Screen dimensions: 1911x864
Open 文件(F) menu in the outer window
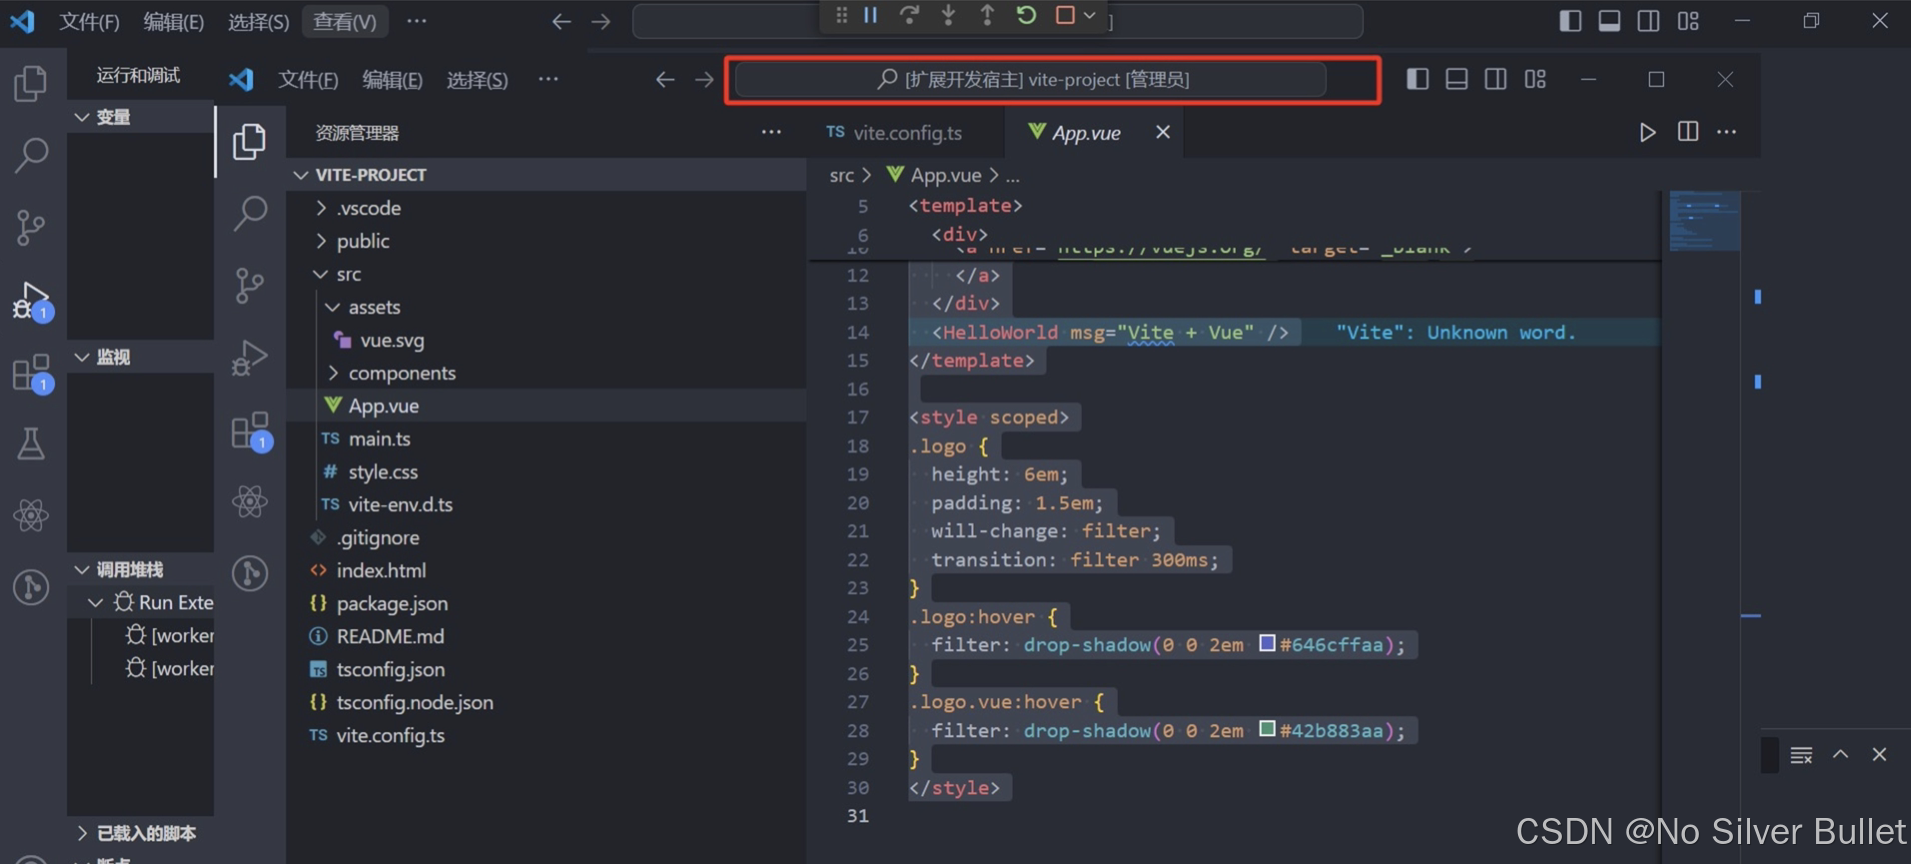[x=89, y=22]
